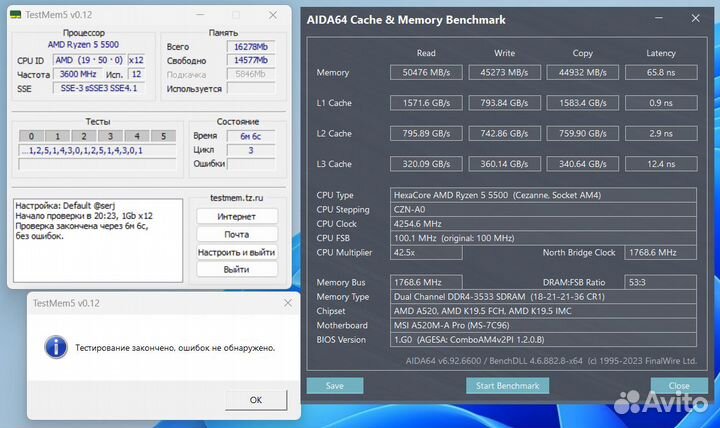Minimize the TestMem5 main window
This screenshot has width=720, height=428.
click(200, 15)
